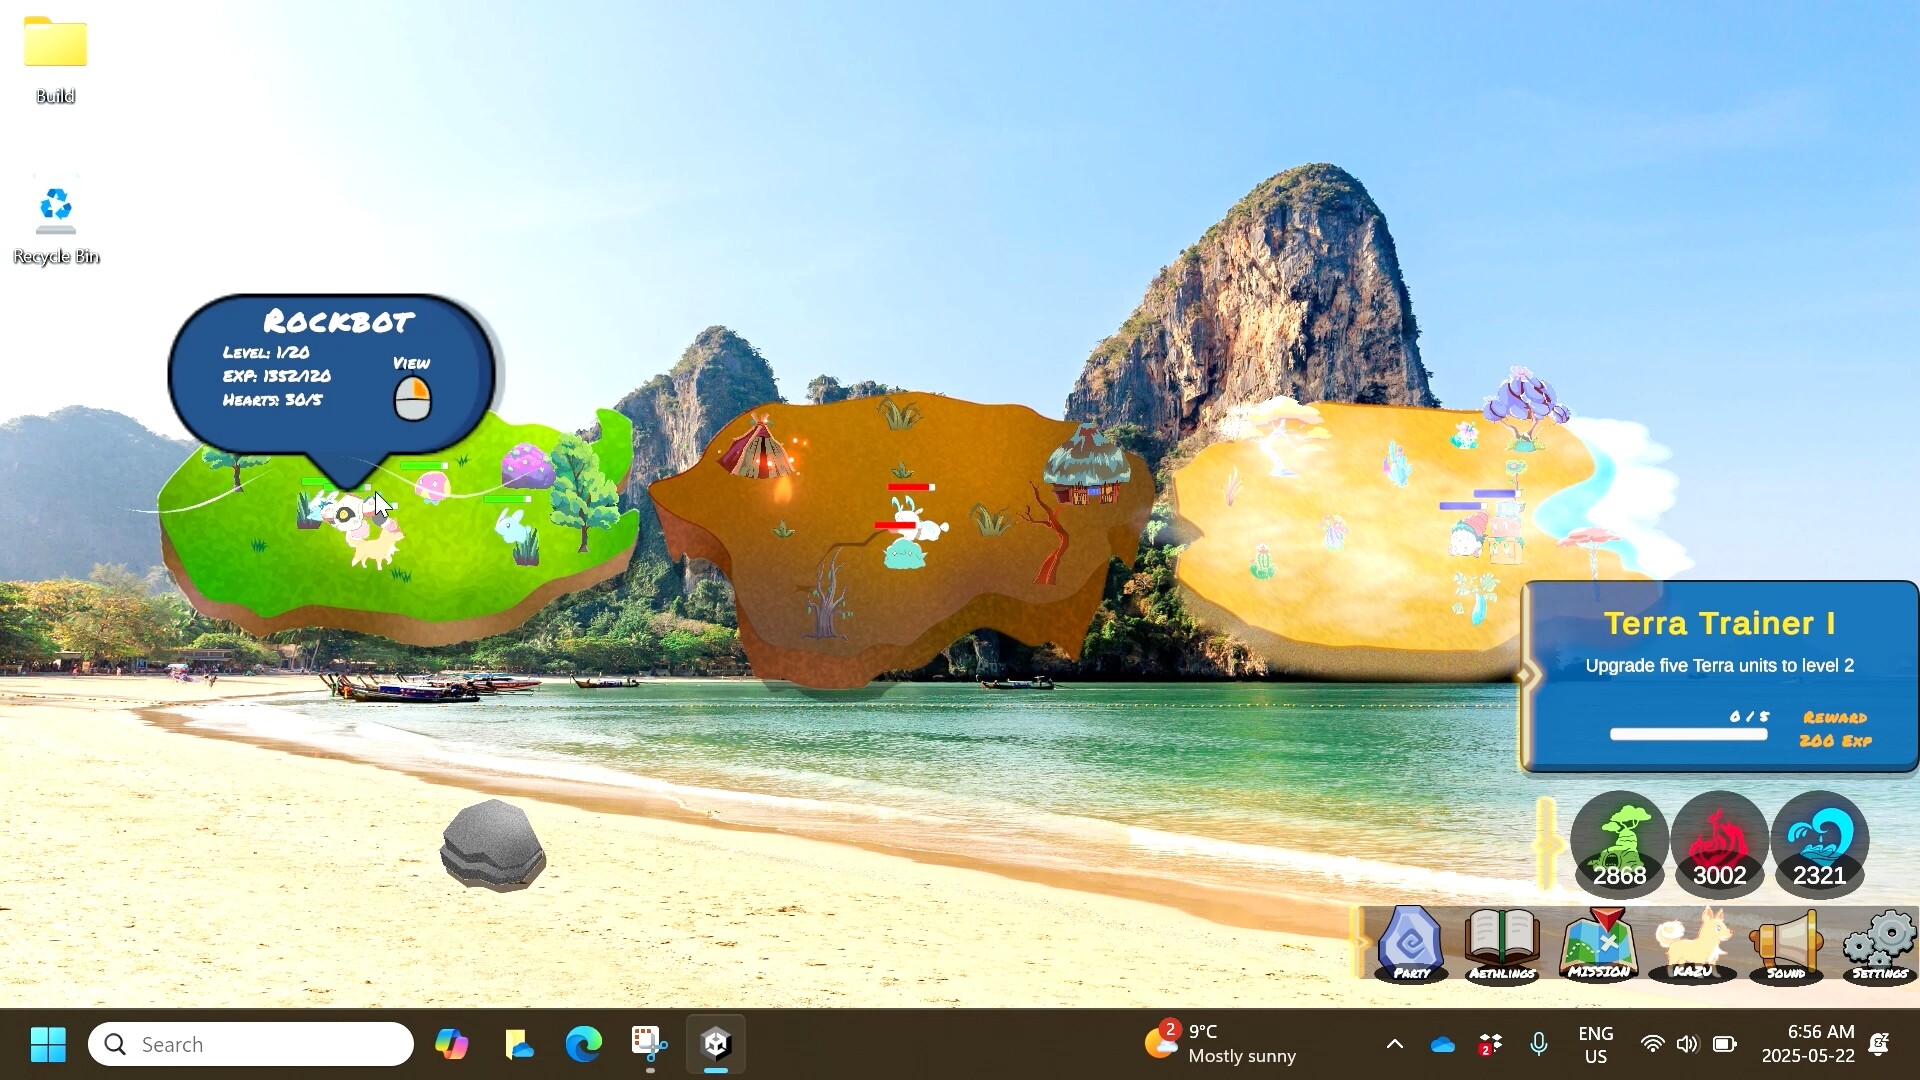The width and height of the screenshot is (1920, 1080).
Task: Click the red flame resource showing 3002
Action: (1718, 843)
